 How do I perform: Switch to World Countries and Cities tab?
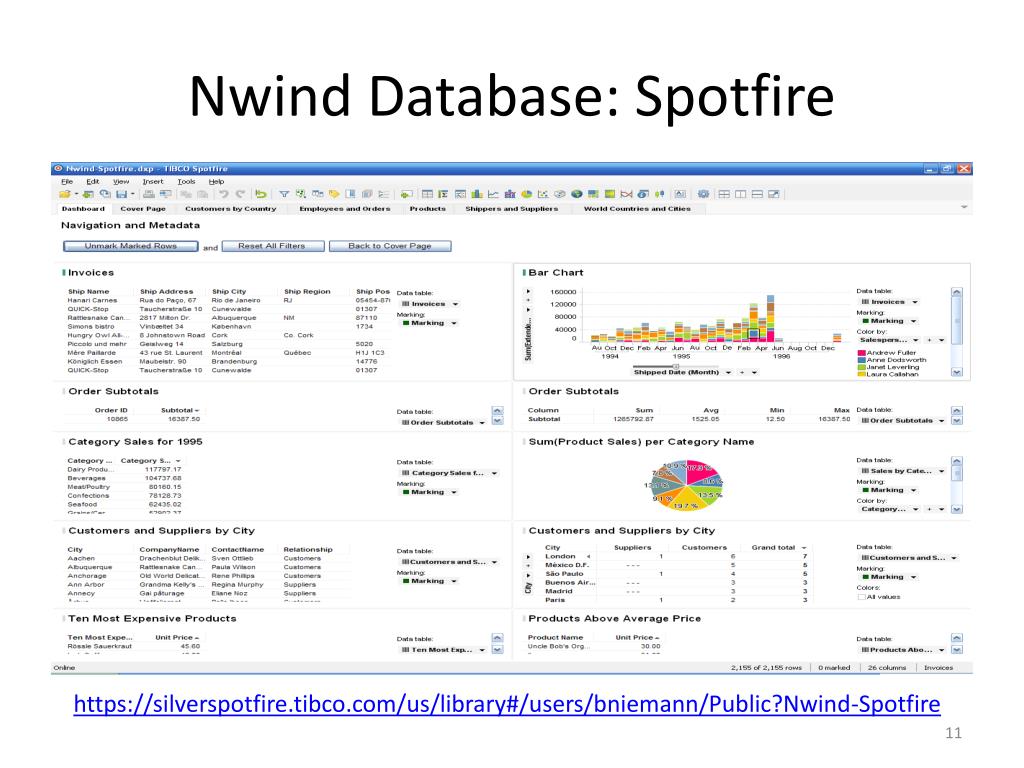637,209
